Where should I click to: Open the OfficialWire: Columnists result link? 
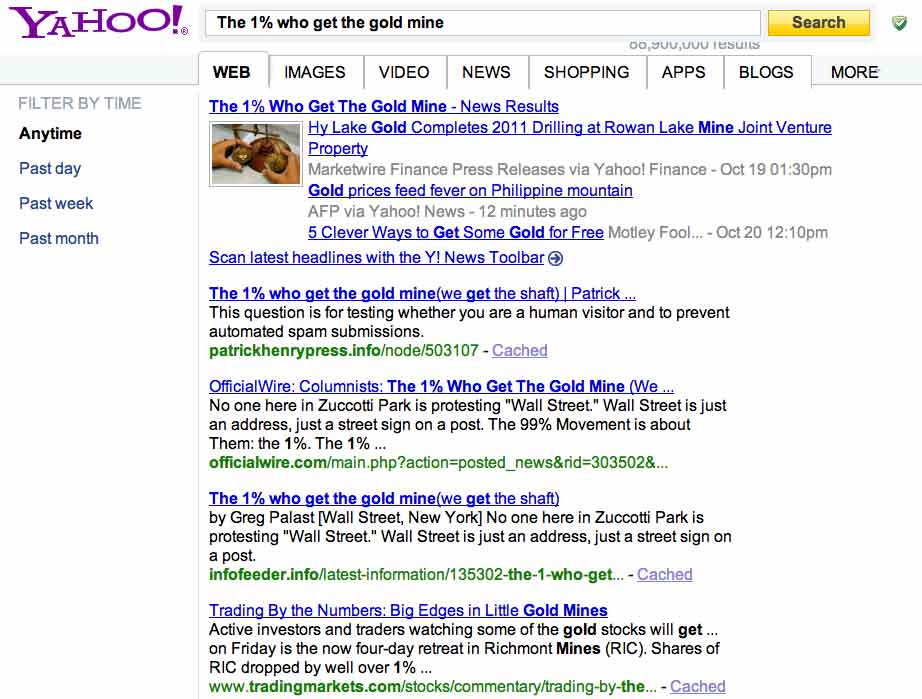pos(442,386)
